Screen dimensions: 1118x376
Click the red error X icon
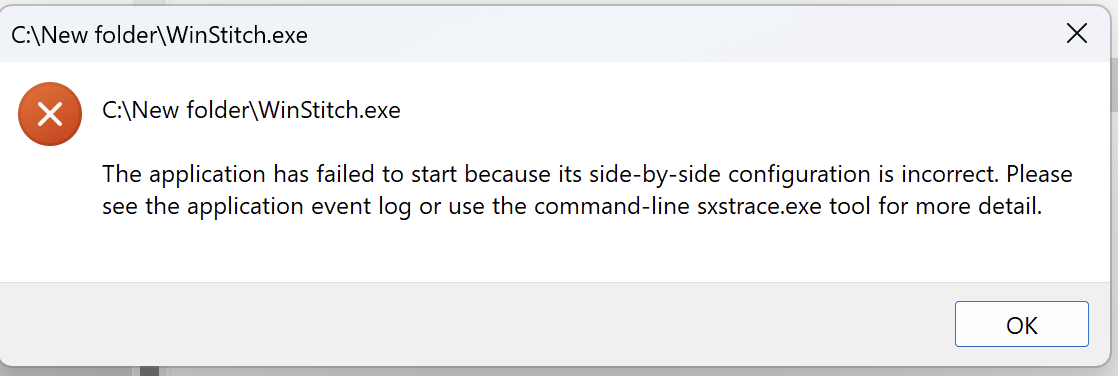[x=50, y=114]
